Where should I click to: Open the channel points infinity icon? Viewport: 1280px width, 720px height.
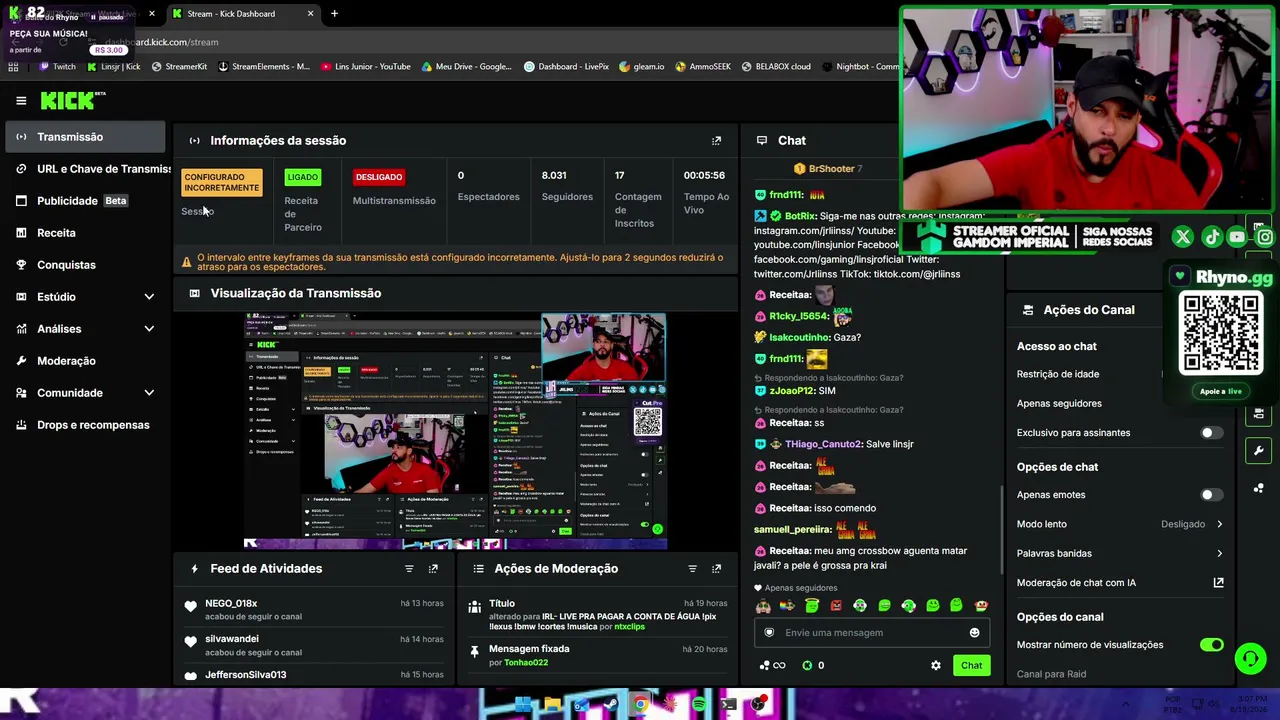click(x=774, y=666)
